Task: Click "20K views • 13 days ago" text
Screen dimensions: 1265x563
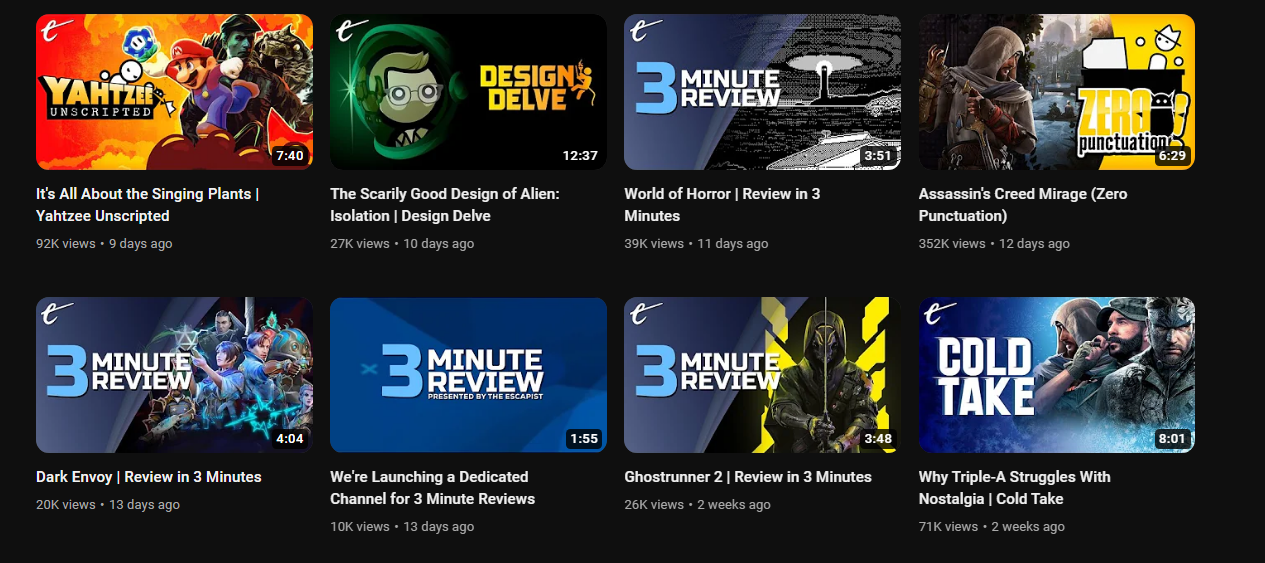Action: (x=108, y=505)
